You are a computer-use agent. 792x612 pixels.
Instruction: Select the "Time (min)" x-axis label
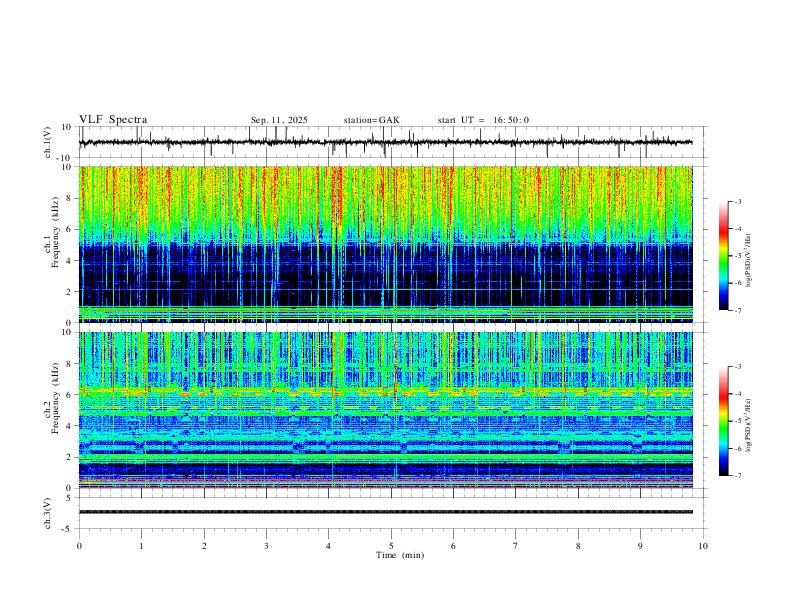(x=400, y=555)
